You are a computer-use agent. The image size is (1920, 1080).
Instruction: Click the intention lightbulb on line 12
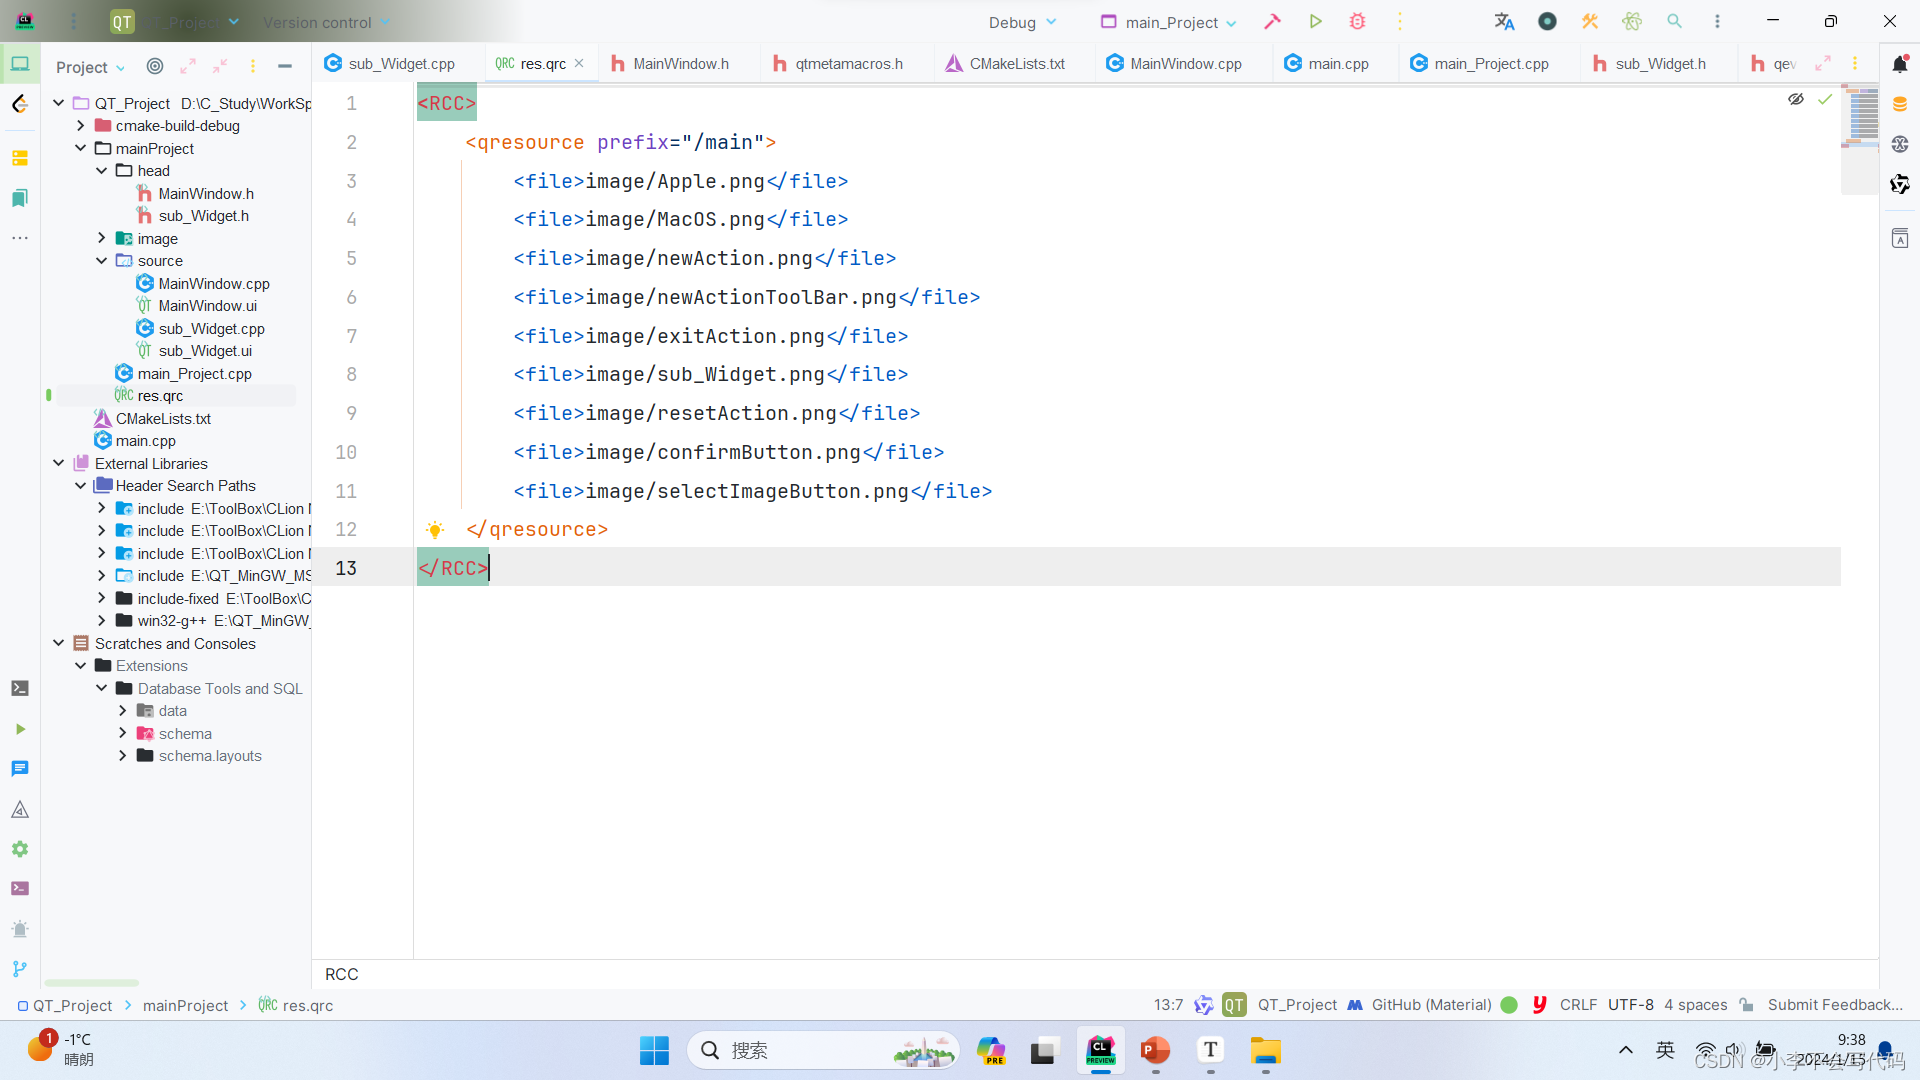435,530
